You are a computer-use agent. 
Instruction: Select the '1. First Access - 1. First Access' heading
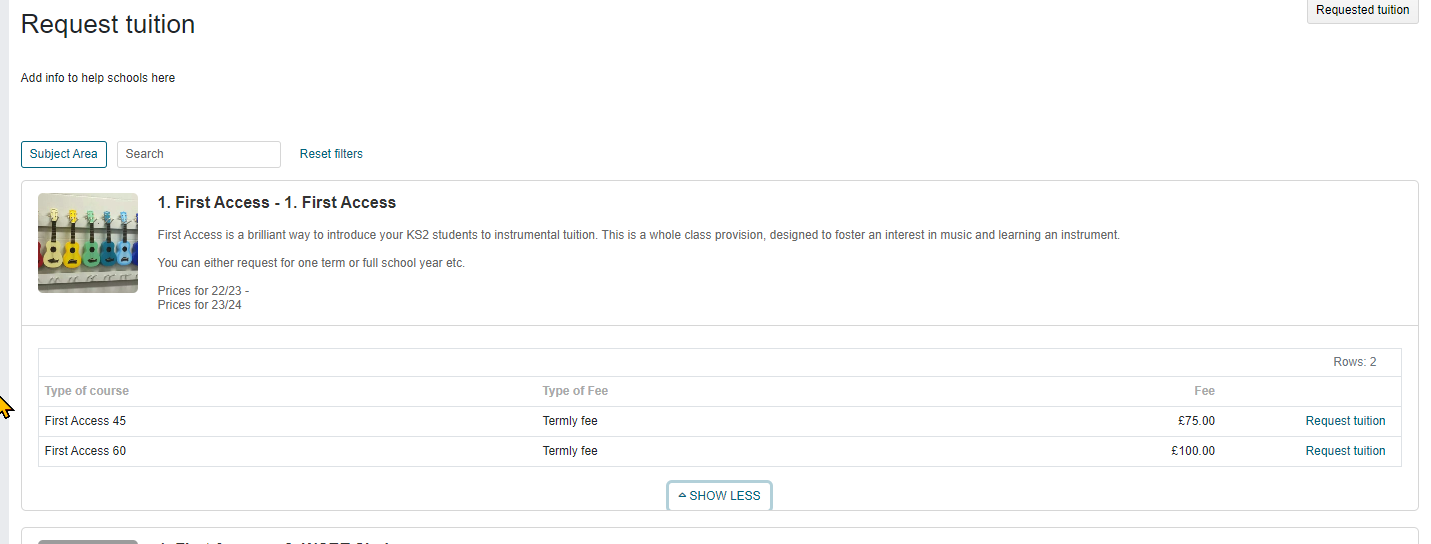tap(277, 203)
